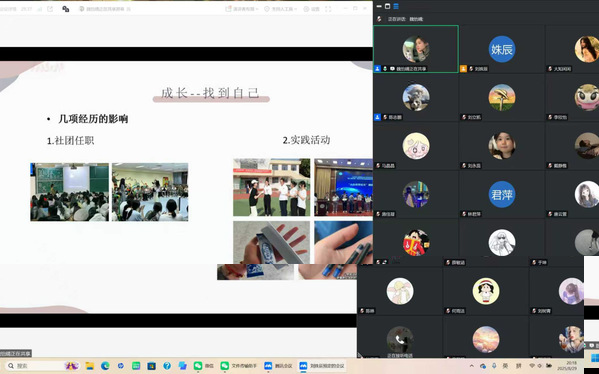Select the 姝辰 participant avatar tile

[x=502, y=49]
